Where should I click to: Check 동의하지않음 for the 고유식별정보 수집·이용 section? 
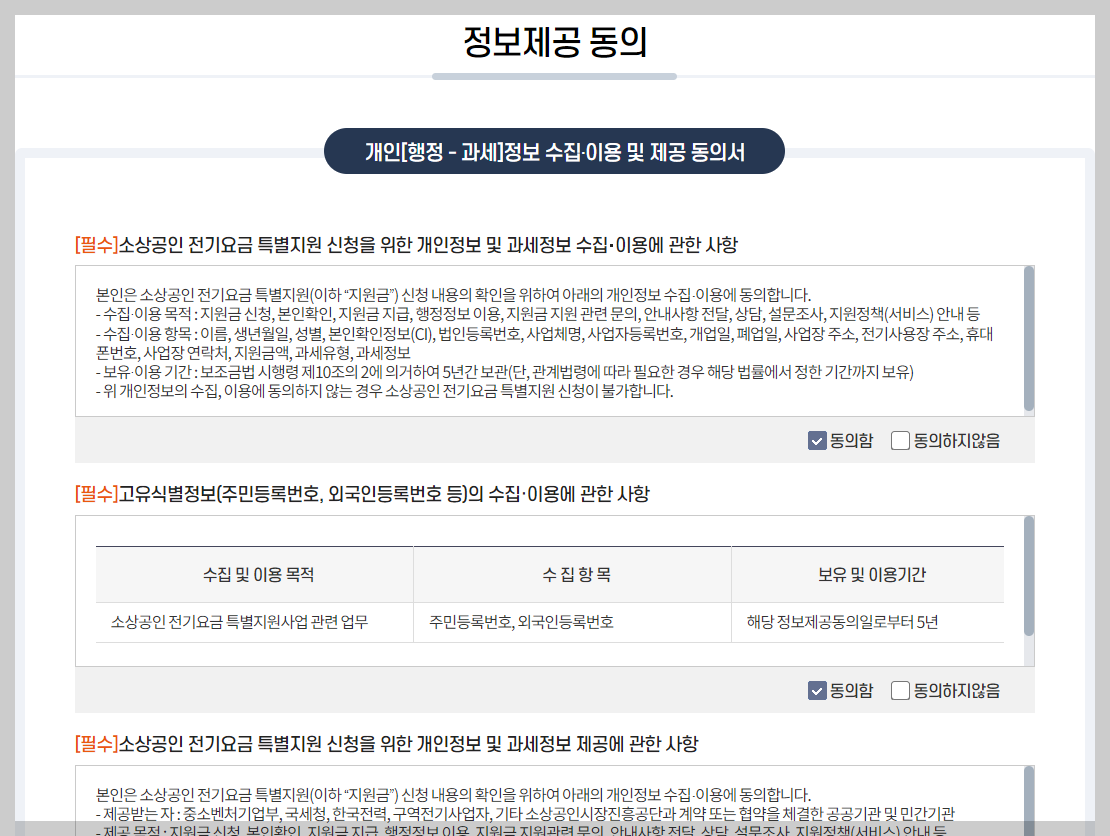click(900, 690)
